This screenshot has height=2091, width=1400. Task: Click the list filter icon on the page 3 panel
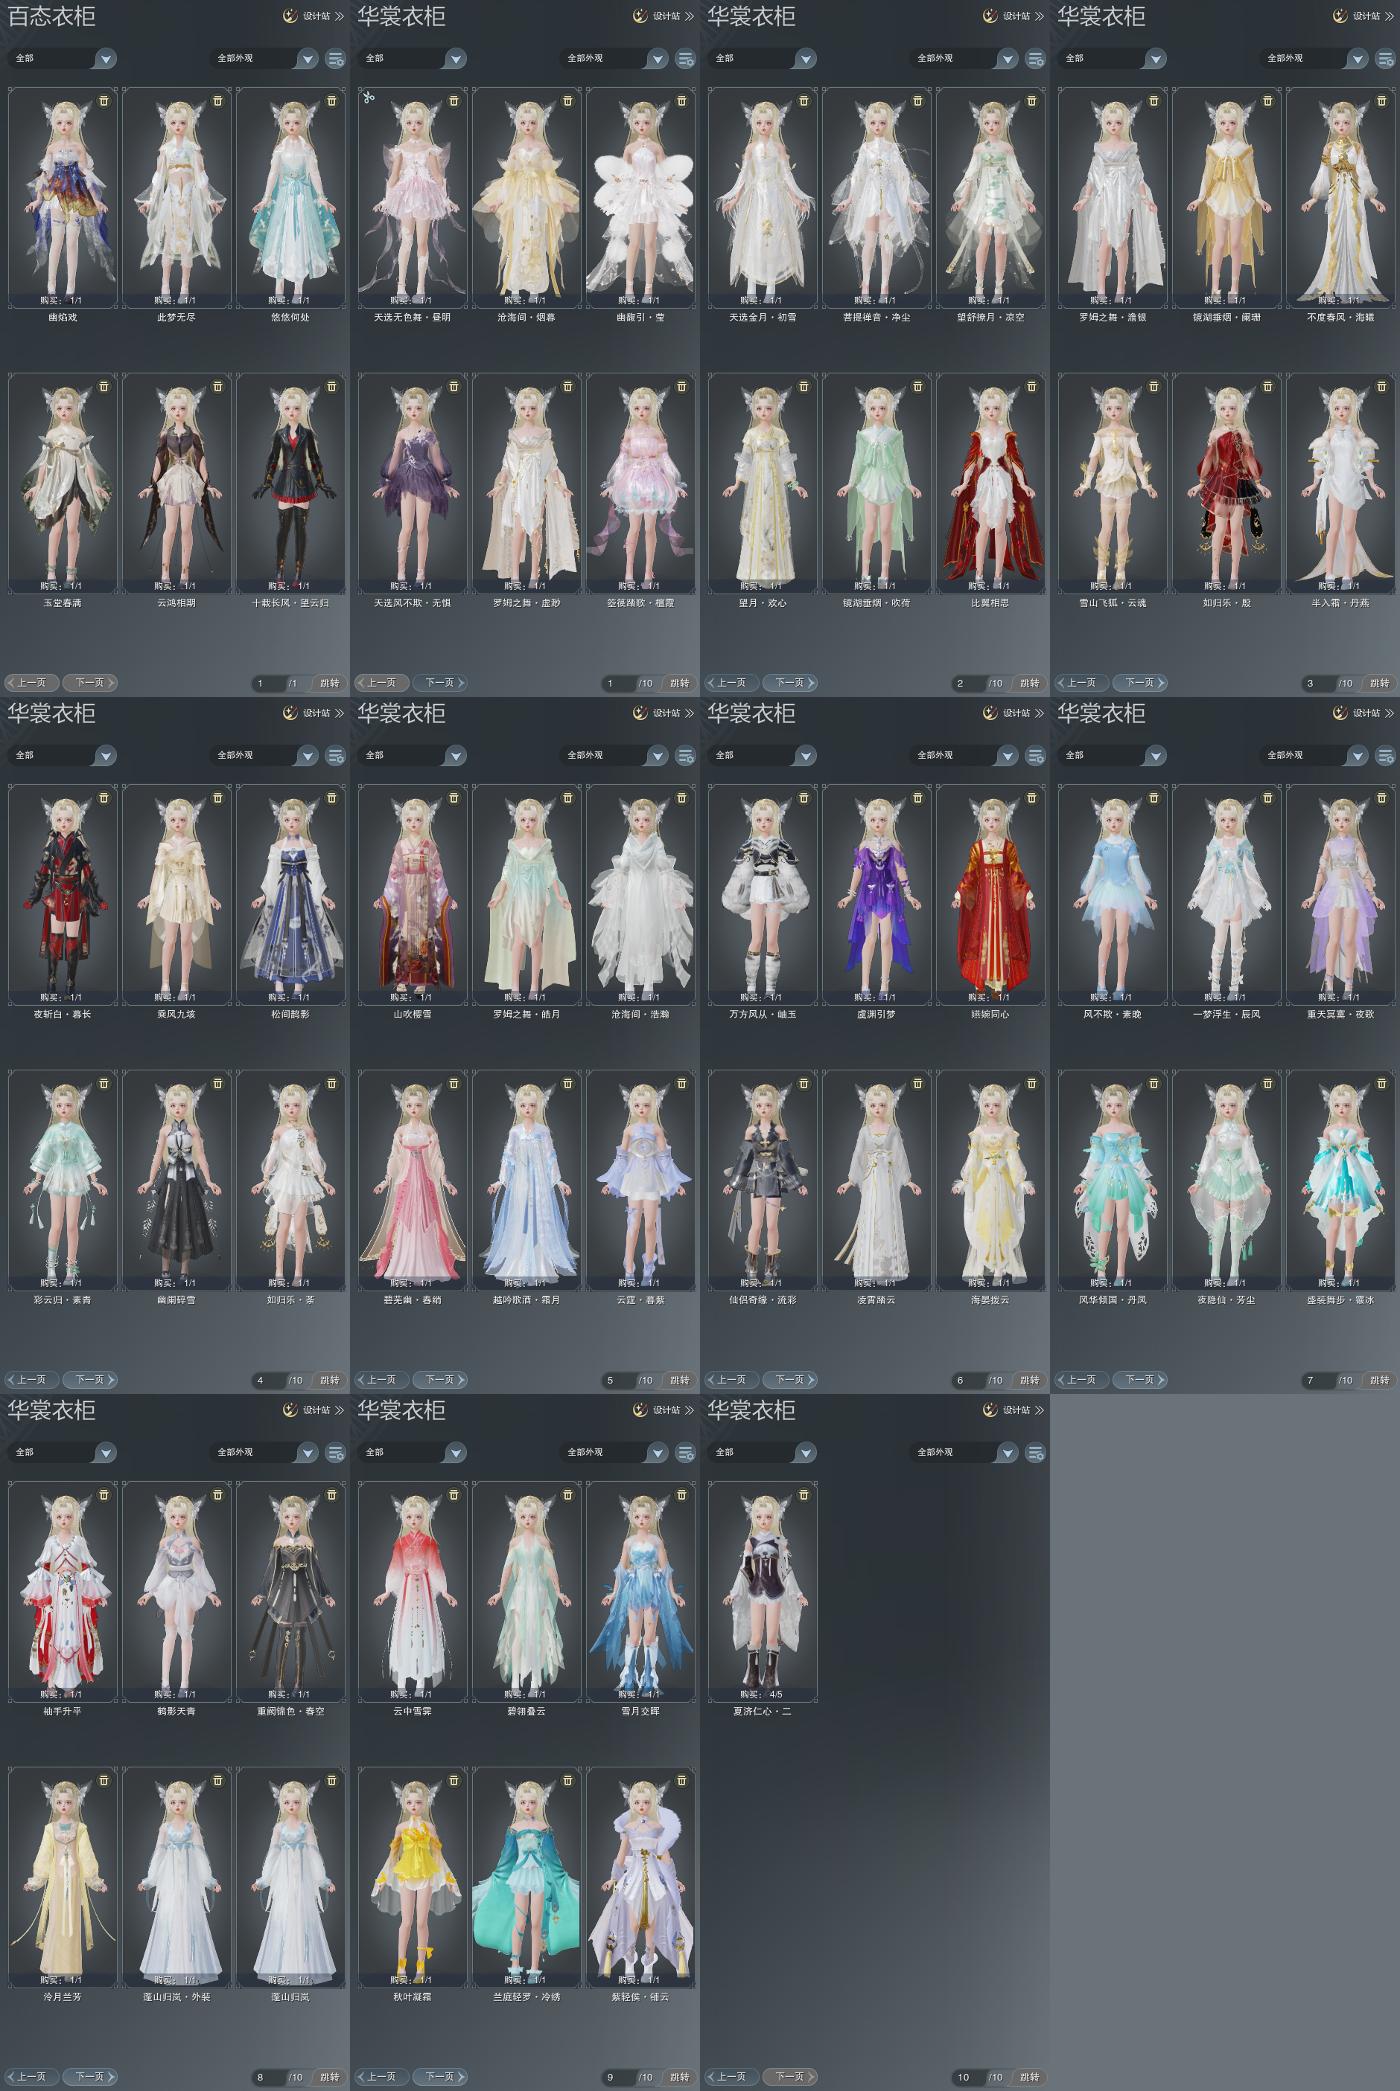(x=1386, y=59)
